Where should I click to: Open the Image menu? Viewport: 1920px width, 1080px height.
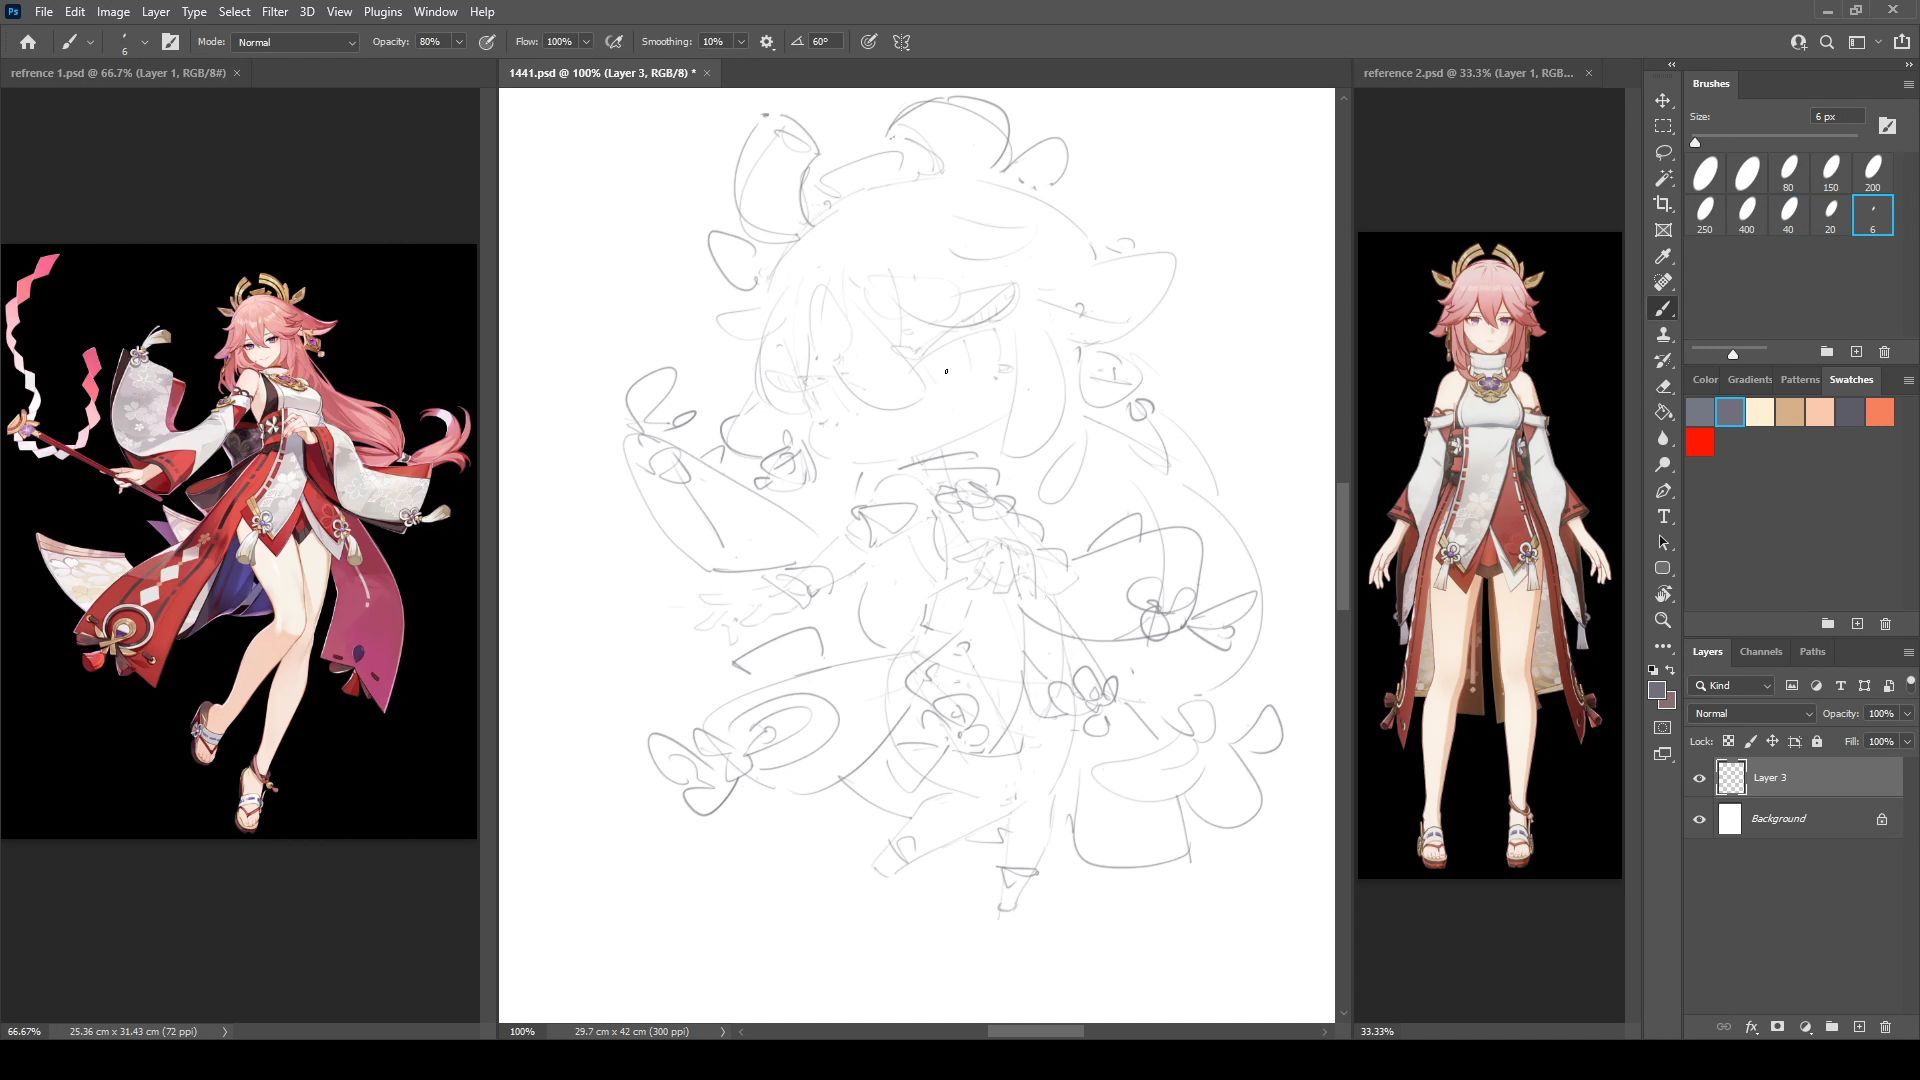click(113, 12)
